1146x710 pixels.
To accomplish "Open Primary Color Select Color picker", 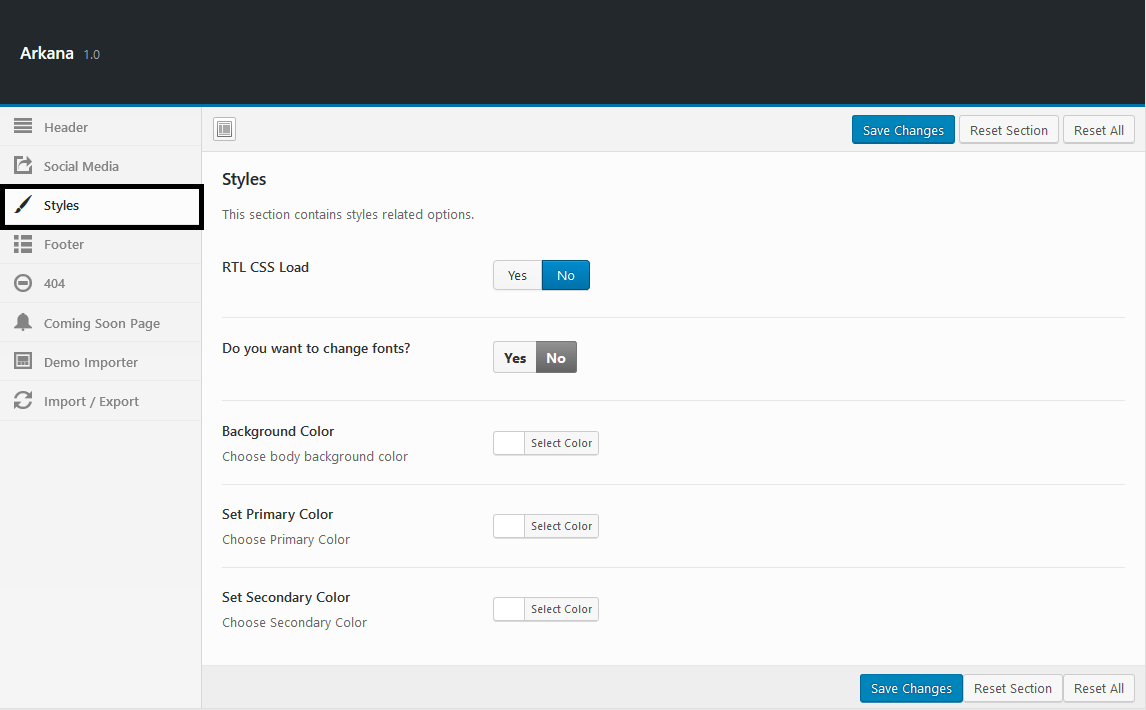I will [561, 526].
